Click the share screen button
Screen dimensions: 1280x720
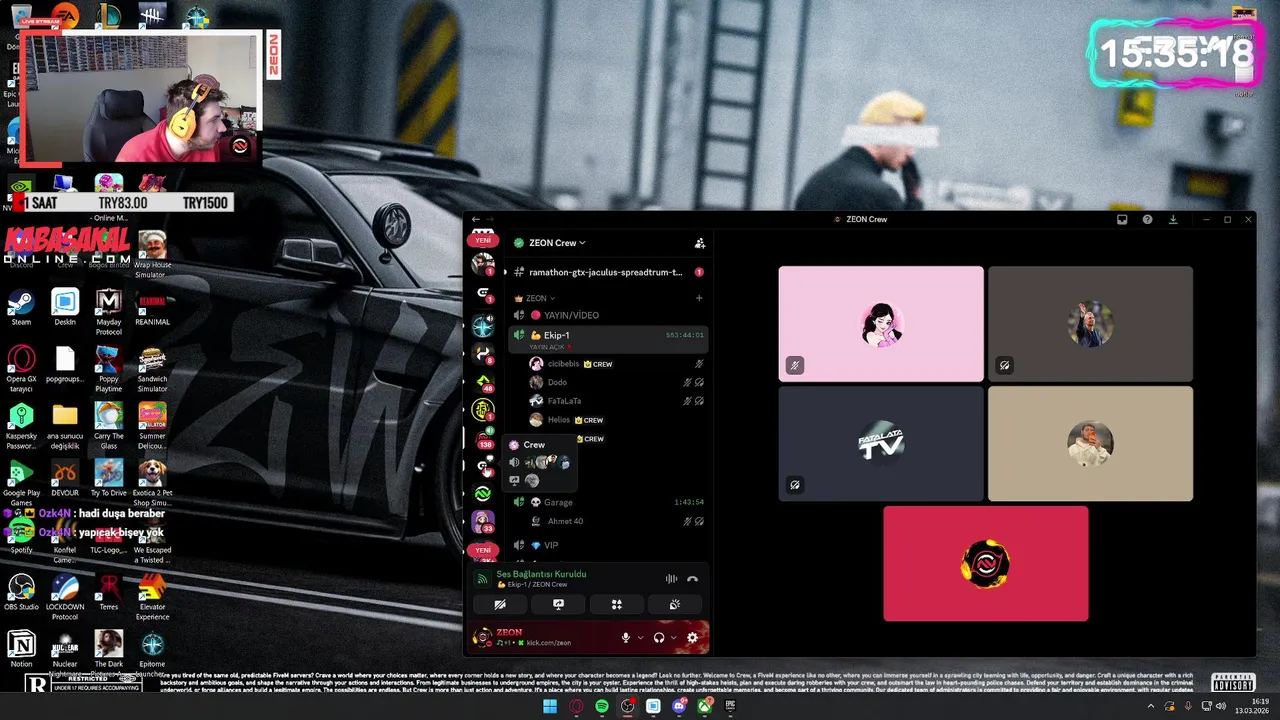point(558,604)
